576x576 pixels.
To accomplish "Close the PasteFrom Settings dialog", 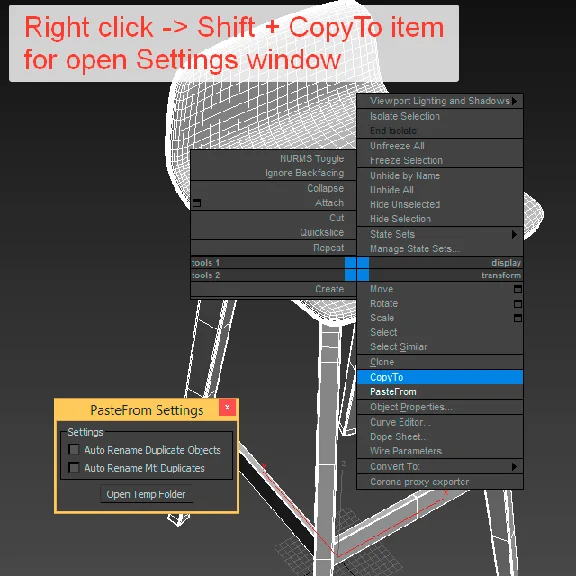I will [227, 407].
